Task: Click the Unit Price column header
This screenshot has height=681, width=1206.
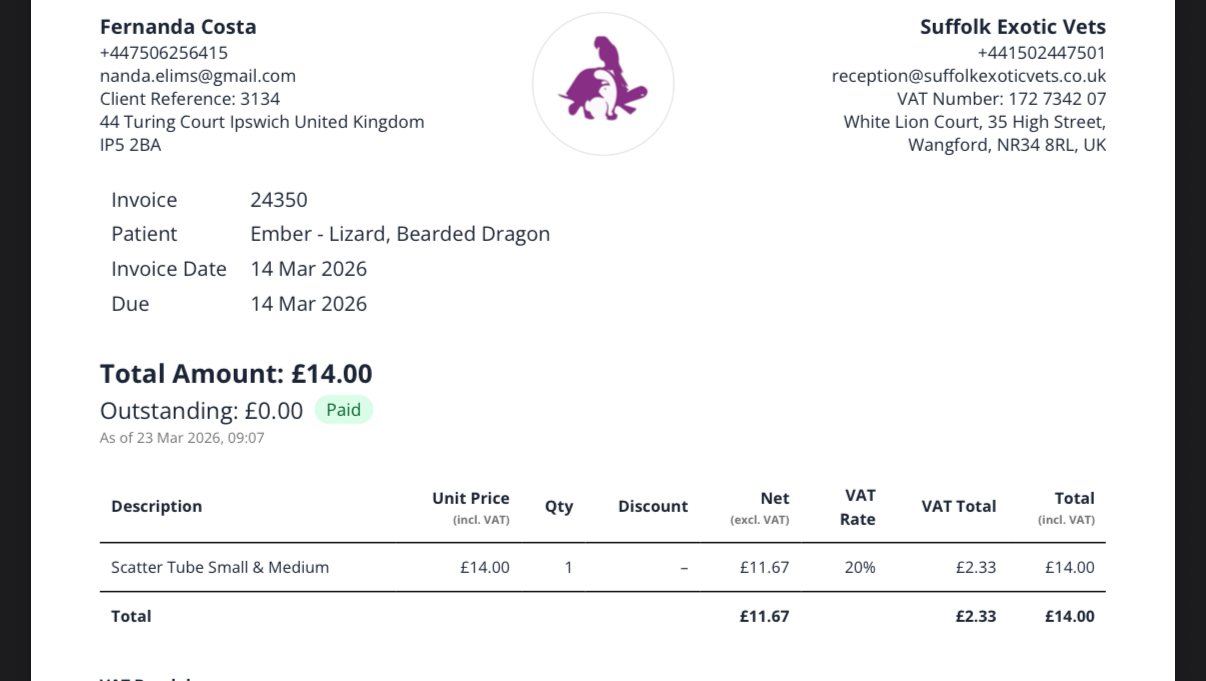Action: (471, 499)
